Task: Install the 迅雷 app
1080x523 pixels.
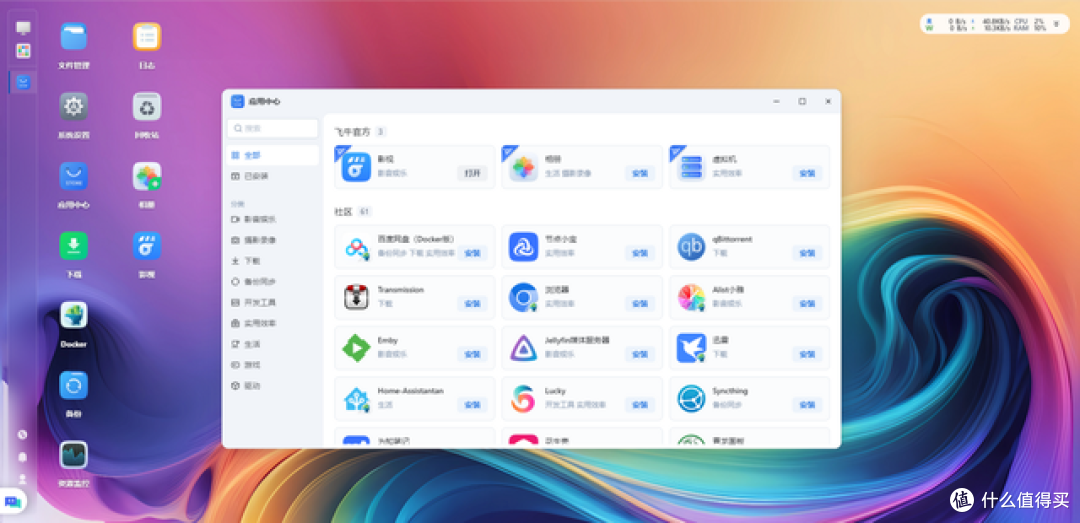Action: coord(807,354)
